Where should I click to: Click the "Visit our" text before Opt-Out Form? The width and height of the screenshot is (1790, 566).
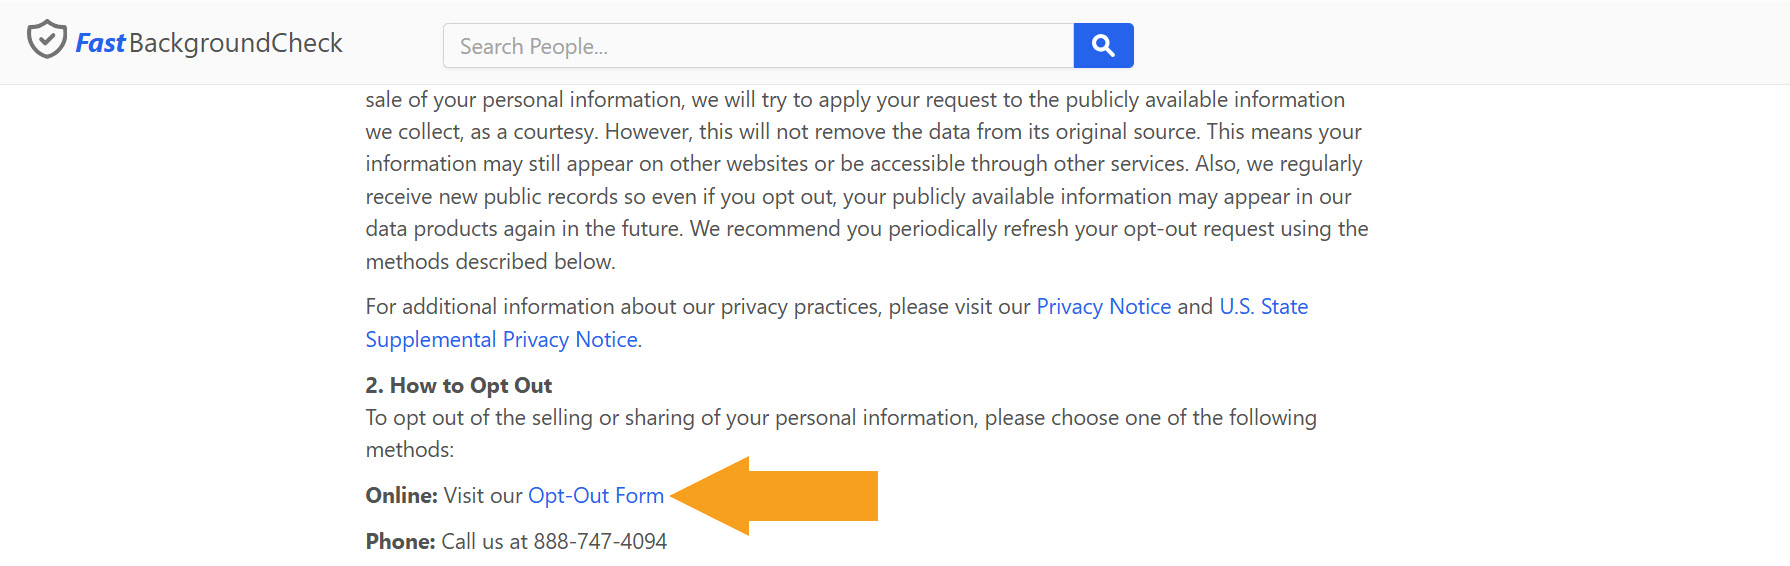[x=483, y=496]
